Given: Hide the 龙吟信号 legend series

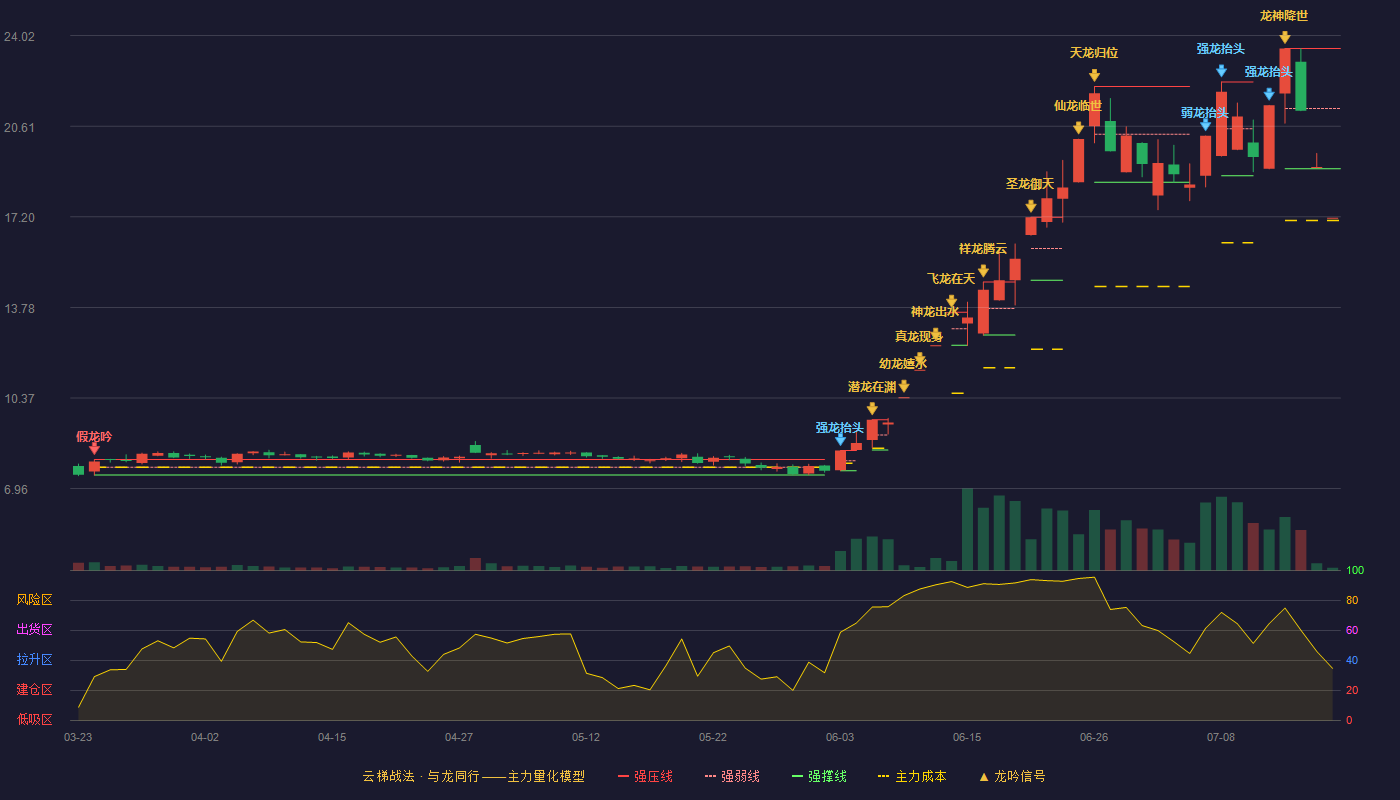Looking at the screenshot, I should [1012, 776].
